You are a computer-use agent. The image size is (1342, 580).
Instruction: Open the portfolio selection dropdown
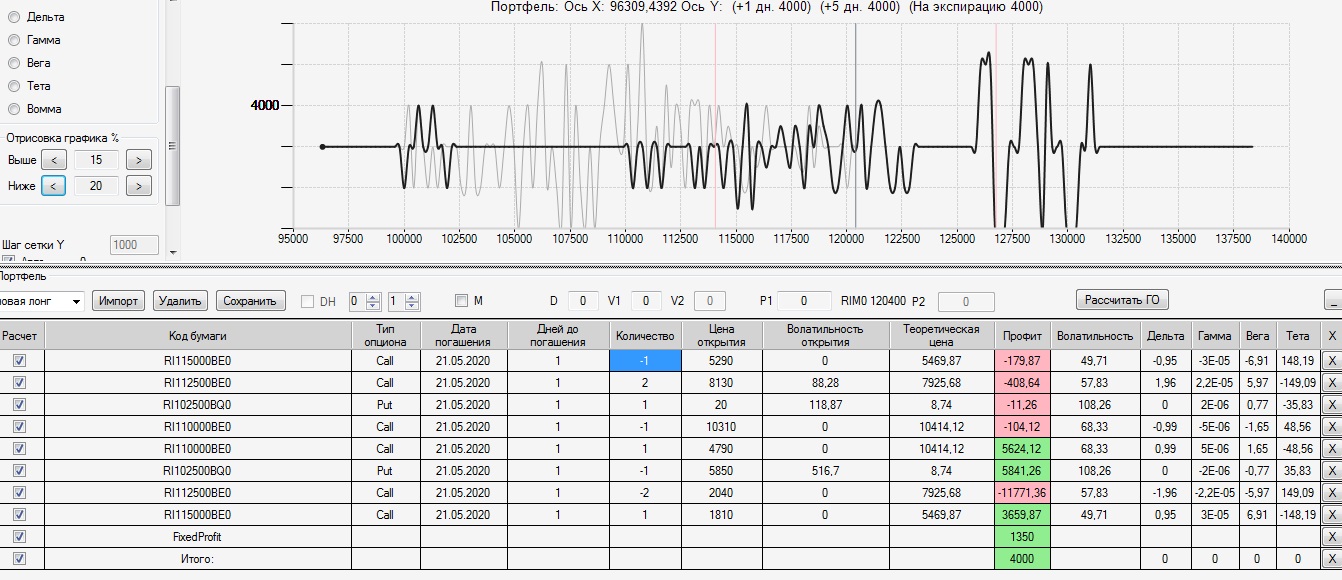click(x=76, y=301)
